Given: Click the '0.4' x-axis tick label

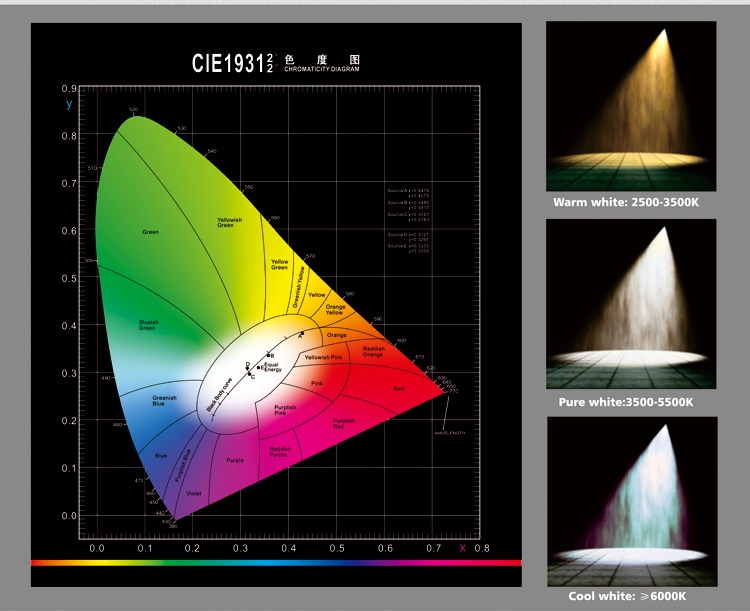Looking at the screenshot, I should [x=288, y=548].
